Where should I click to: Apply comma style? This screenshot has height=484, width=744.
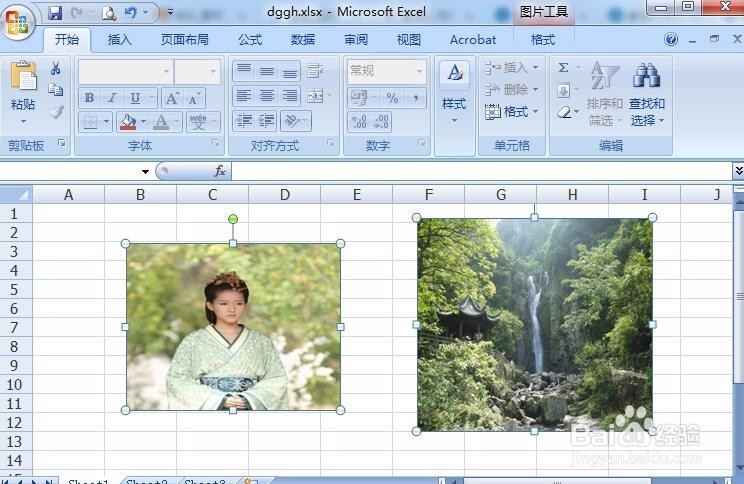[x=416, y=98]
